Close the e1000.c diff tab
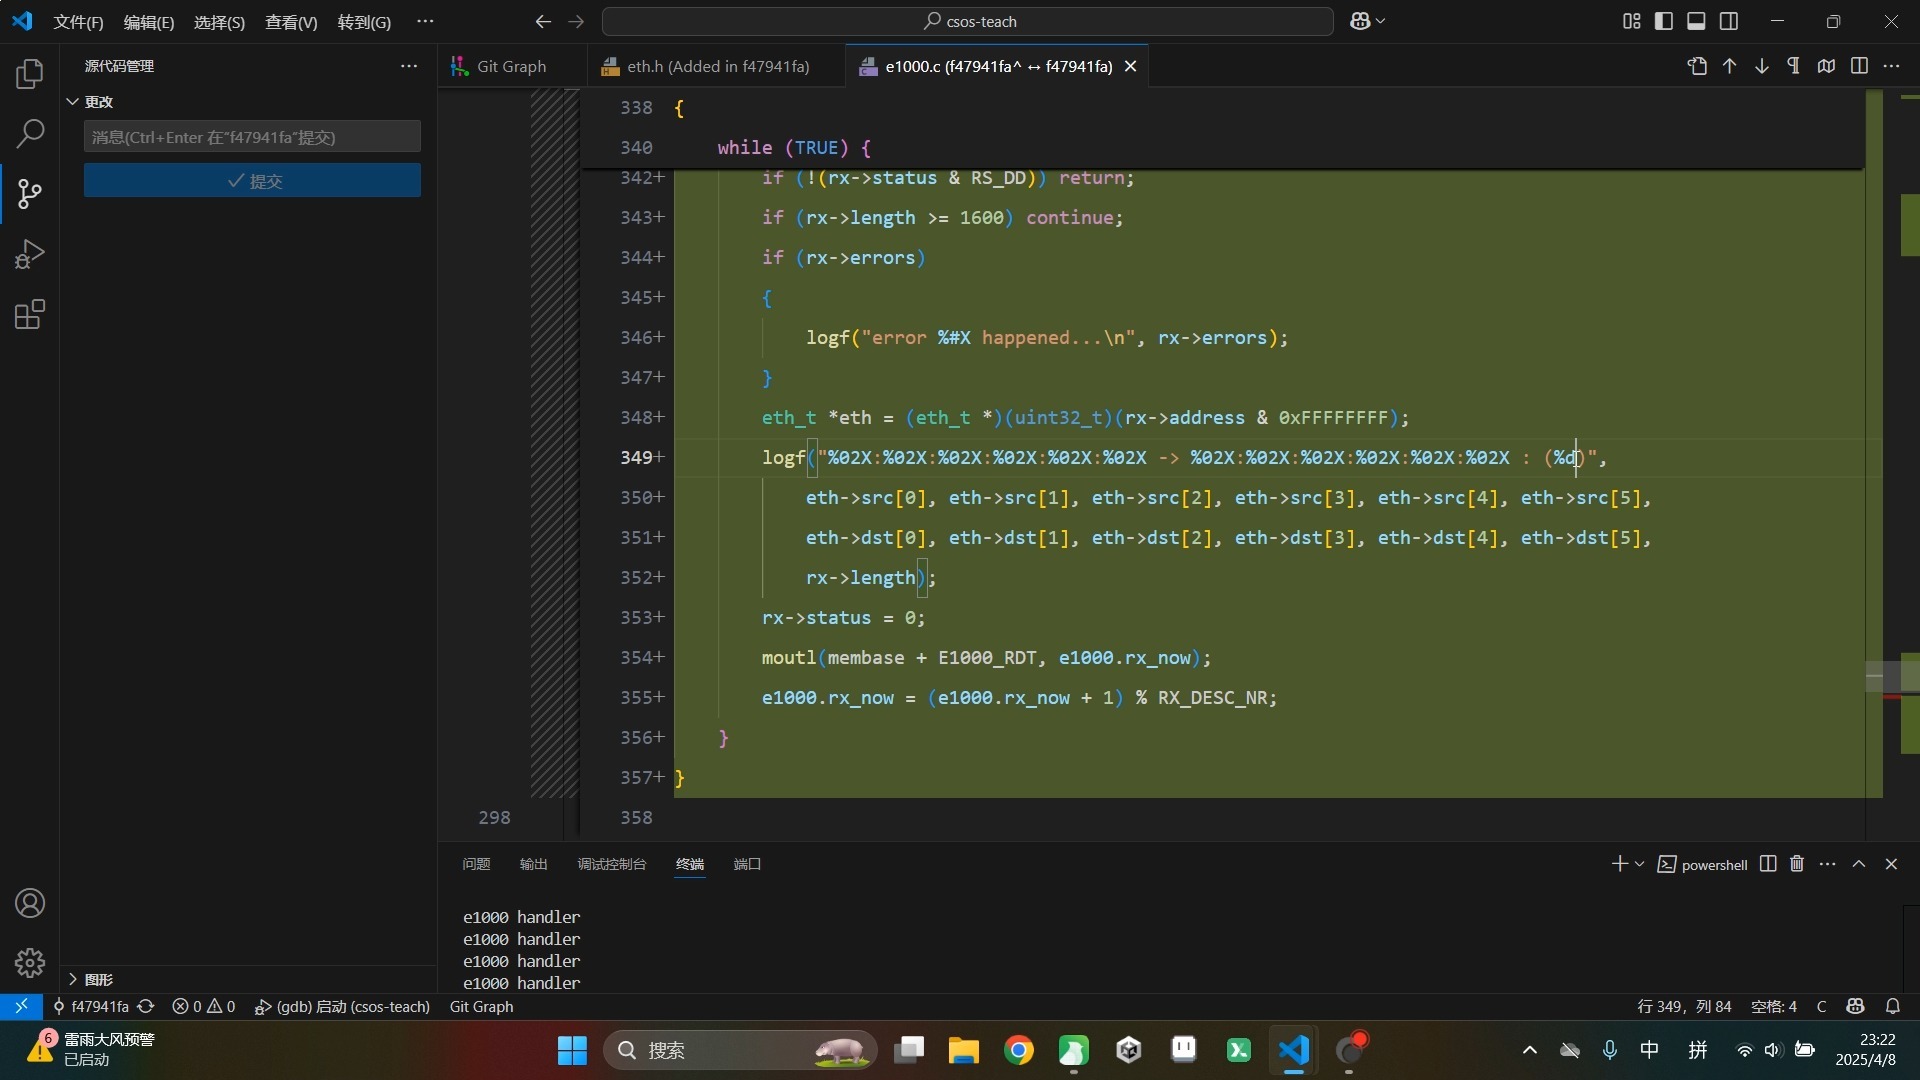The width and height of the screenshot is (1920, 1080). click(x=1131, y=66)
